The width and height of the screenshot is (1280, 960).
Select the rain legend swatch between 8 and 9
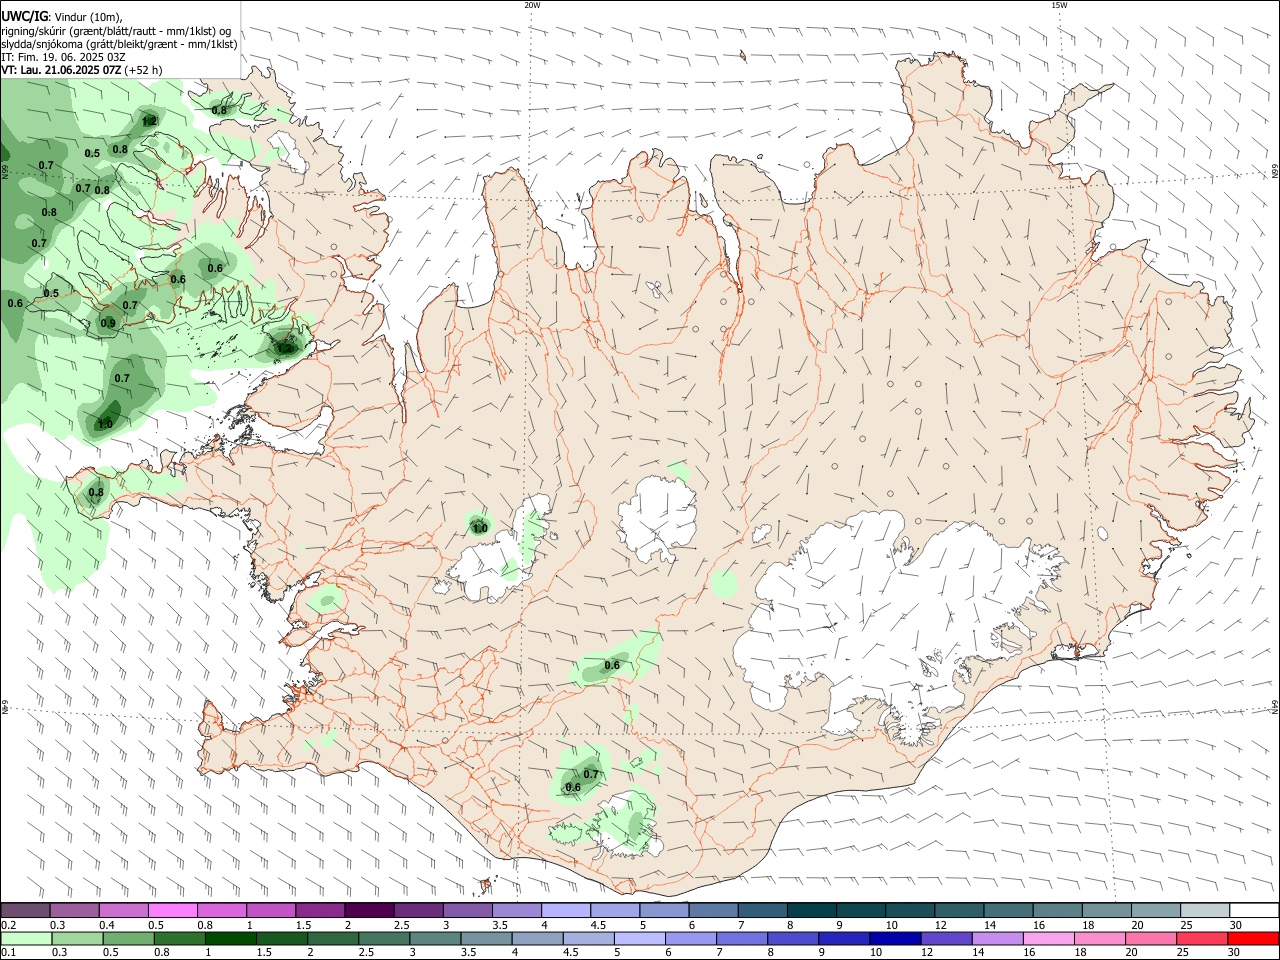[x=793, y=939]
